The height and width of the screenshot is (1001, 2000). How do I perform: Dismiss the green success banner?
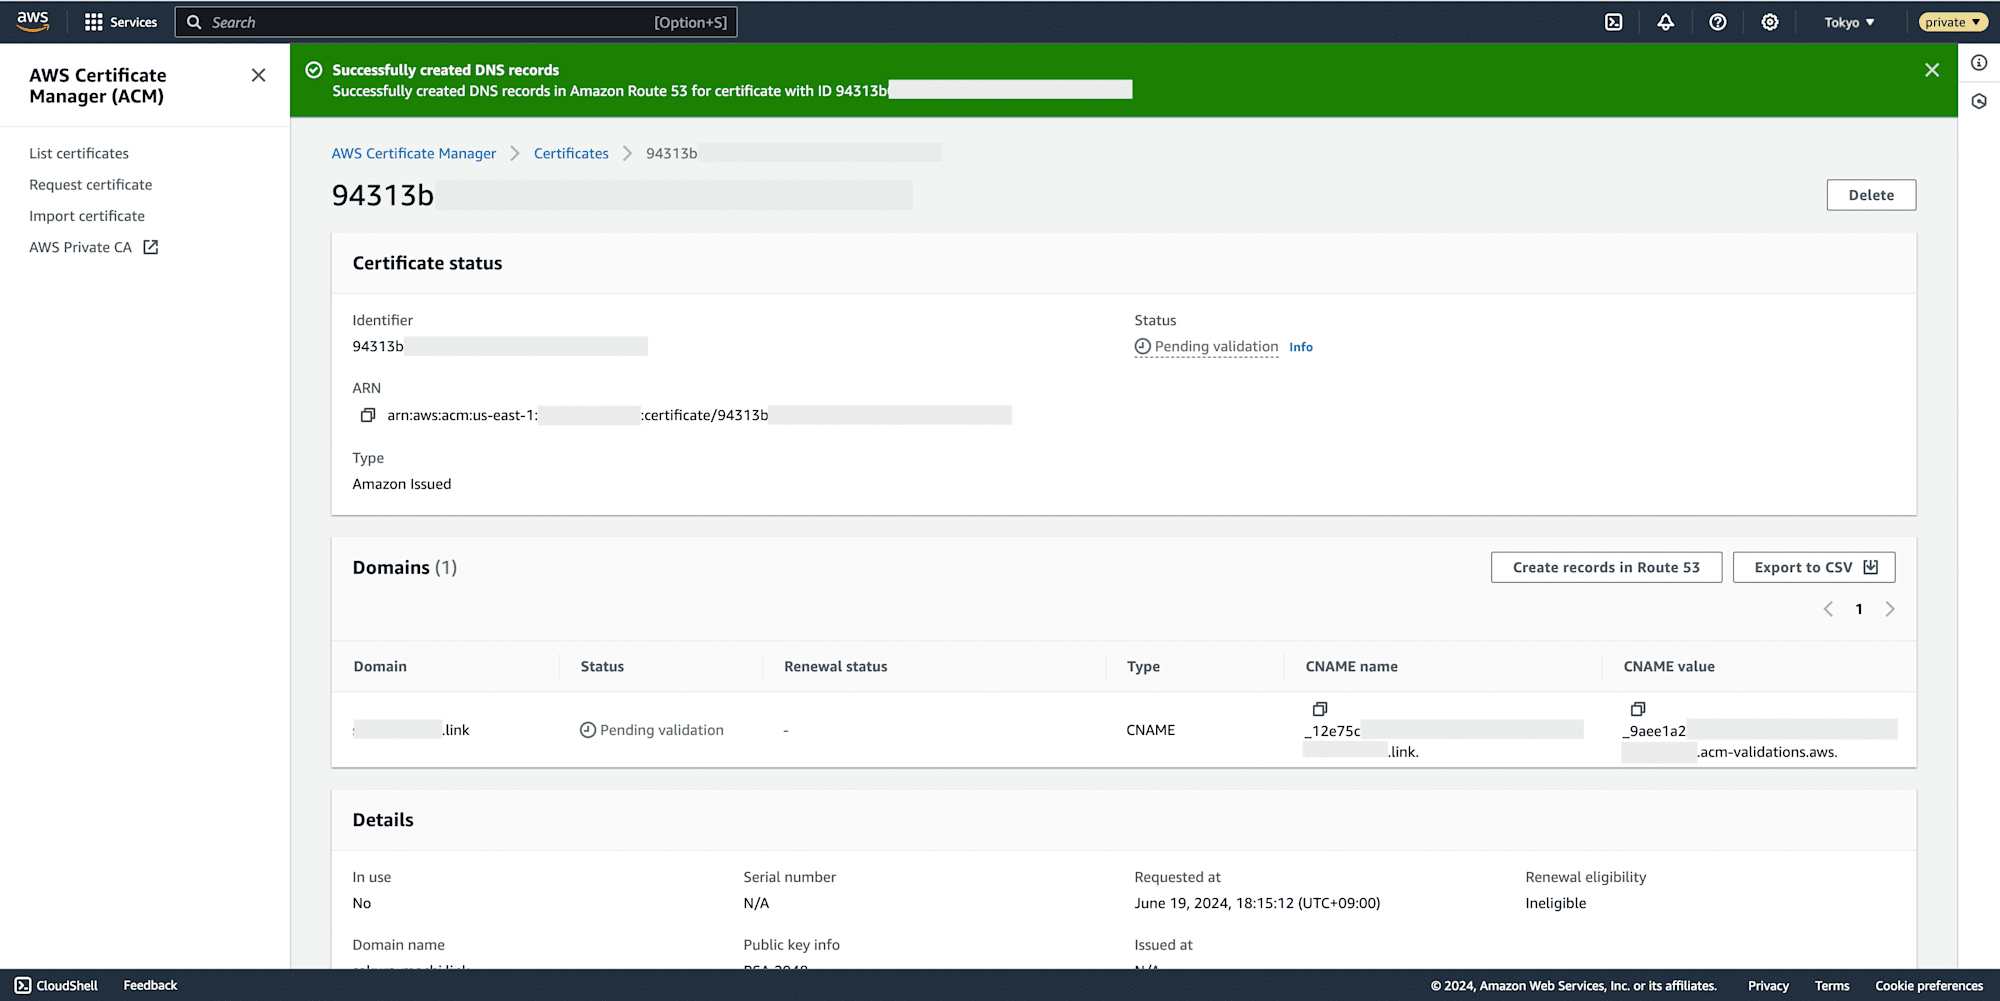click(1932, 70)
